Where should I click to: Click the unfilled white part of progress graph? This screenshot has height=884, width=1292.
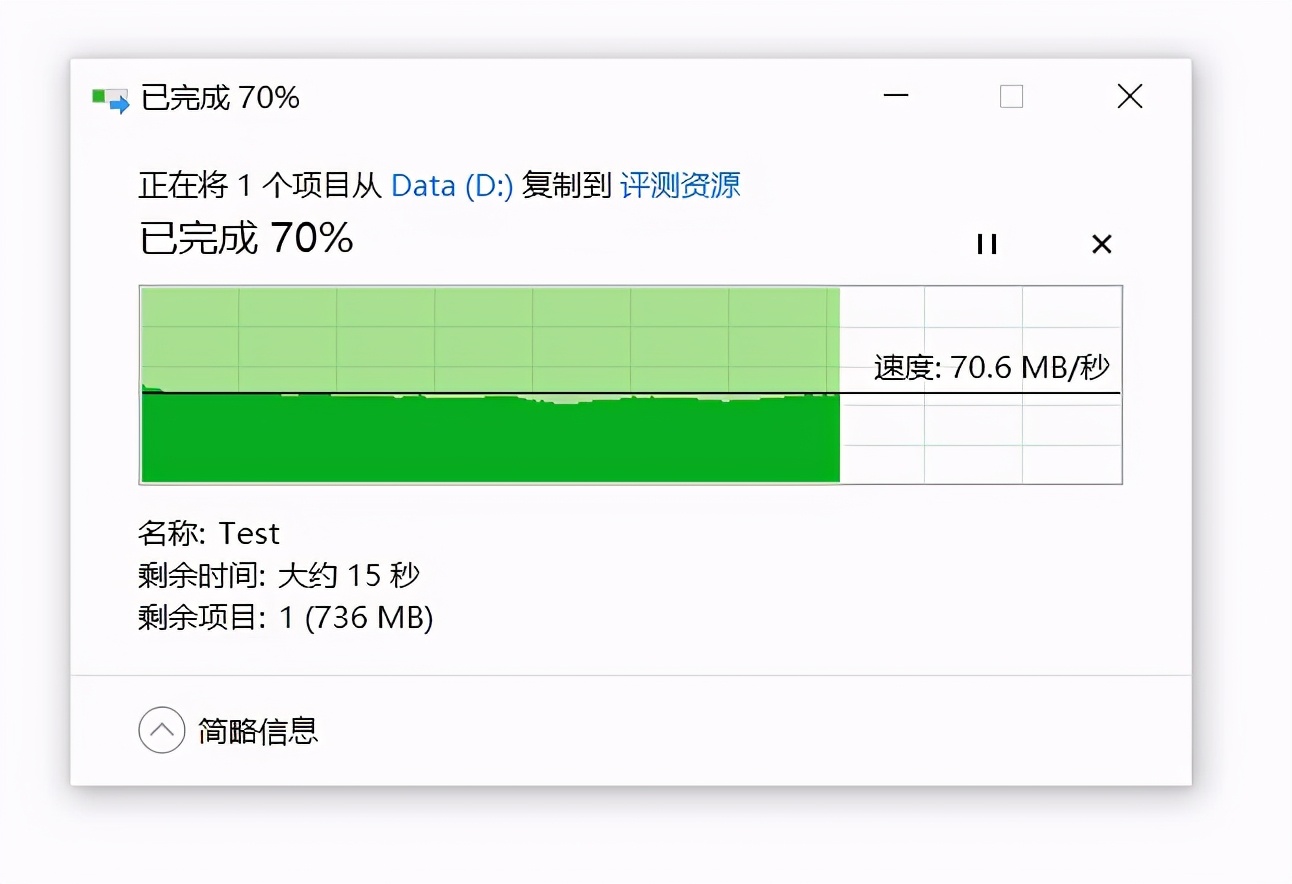click(x=980, y=440)
